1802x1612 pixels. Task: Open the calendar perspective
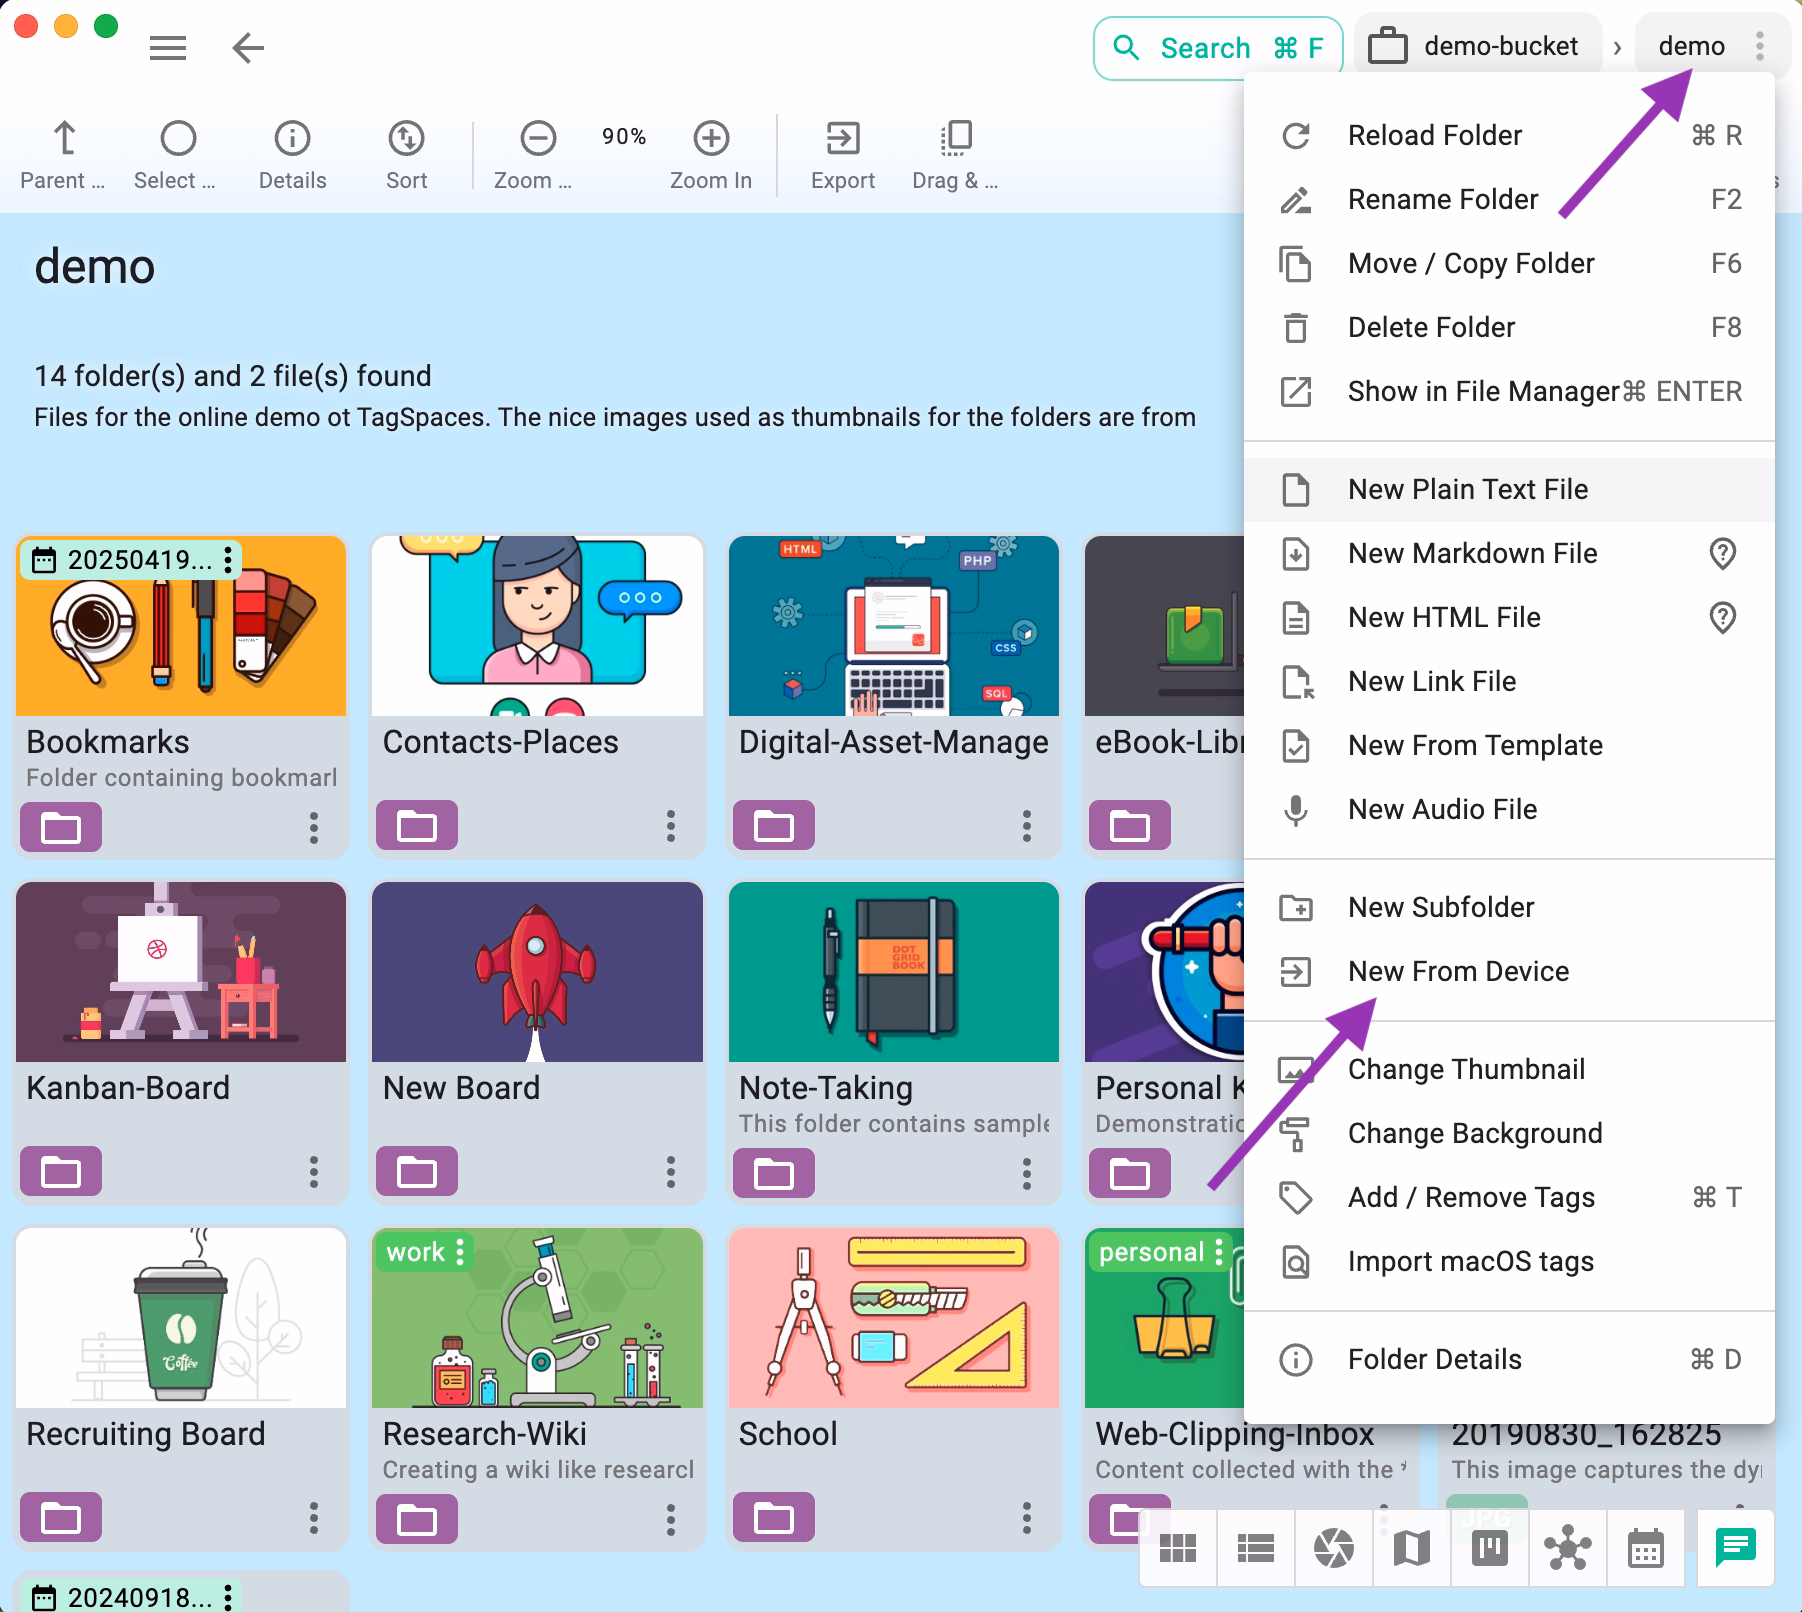coord(1643,1548)
